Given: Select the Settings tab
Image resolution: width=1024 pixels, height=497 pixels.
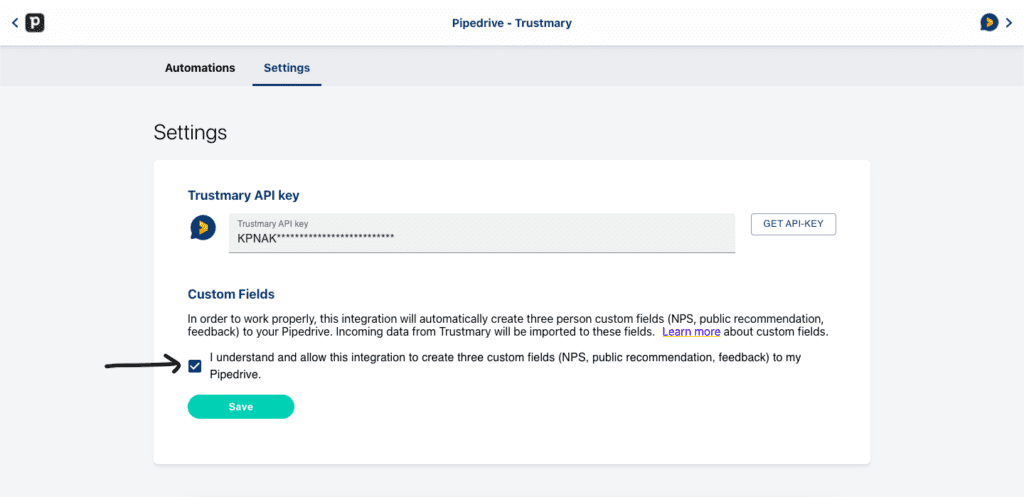Looking at the screenshot, I should (x=287, y=67).
